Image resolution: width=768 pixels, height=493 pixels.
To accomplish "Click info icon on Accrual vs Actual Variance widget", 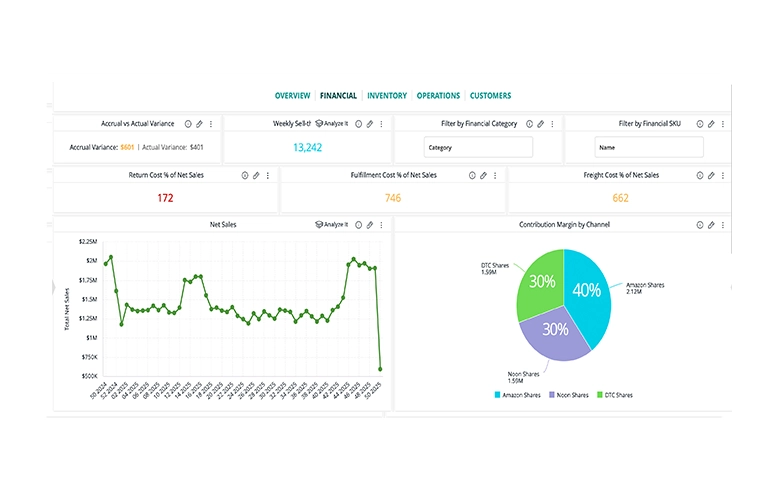I will point(188,124).
